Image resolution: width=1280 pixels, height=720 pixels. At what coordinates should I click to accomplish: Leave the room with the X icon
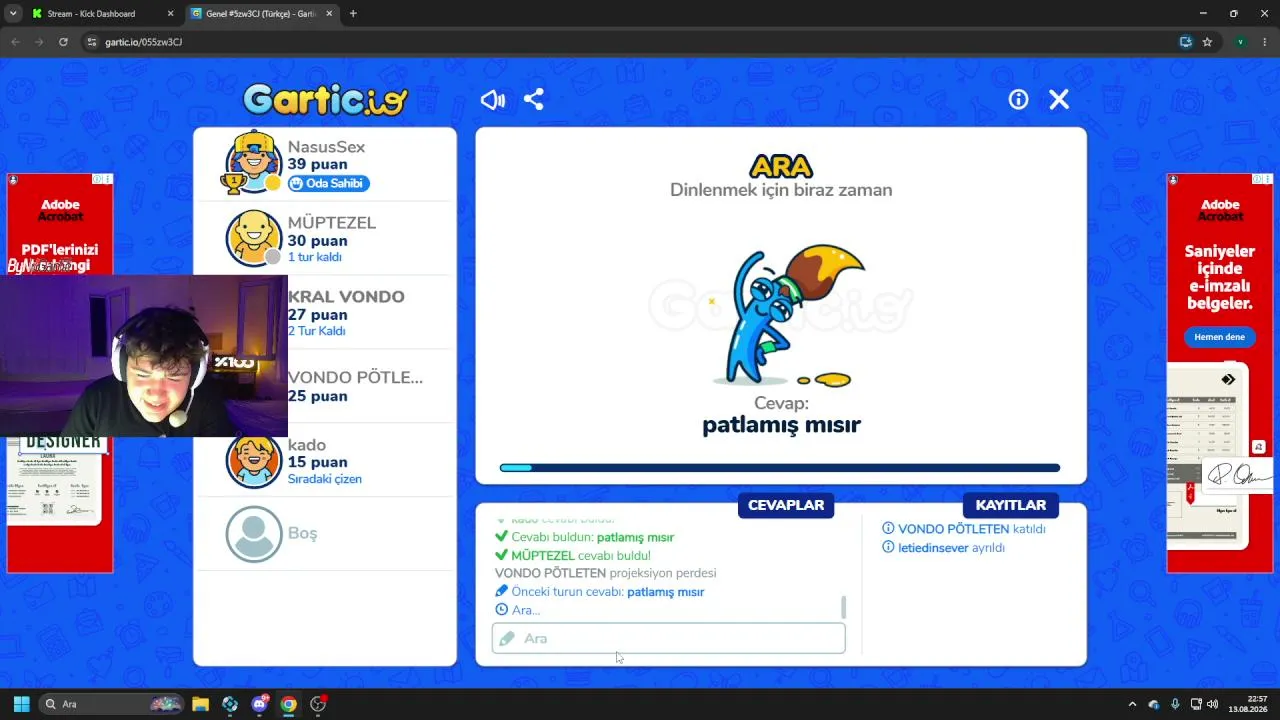[1059, 100]
